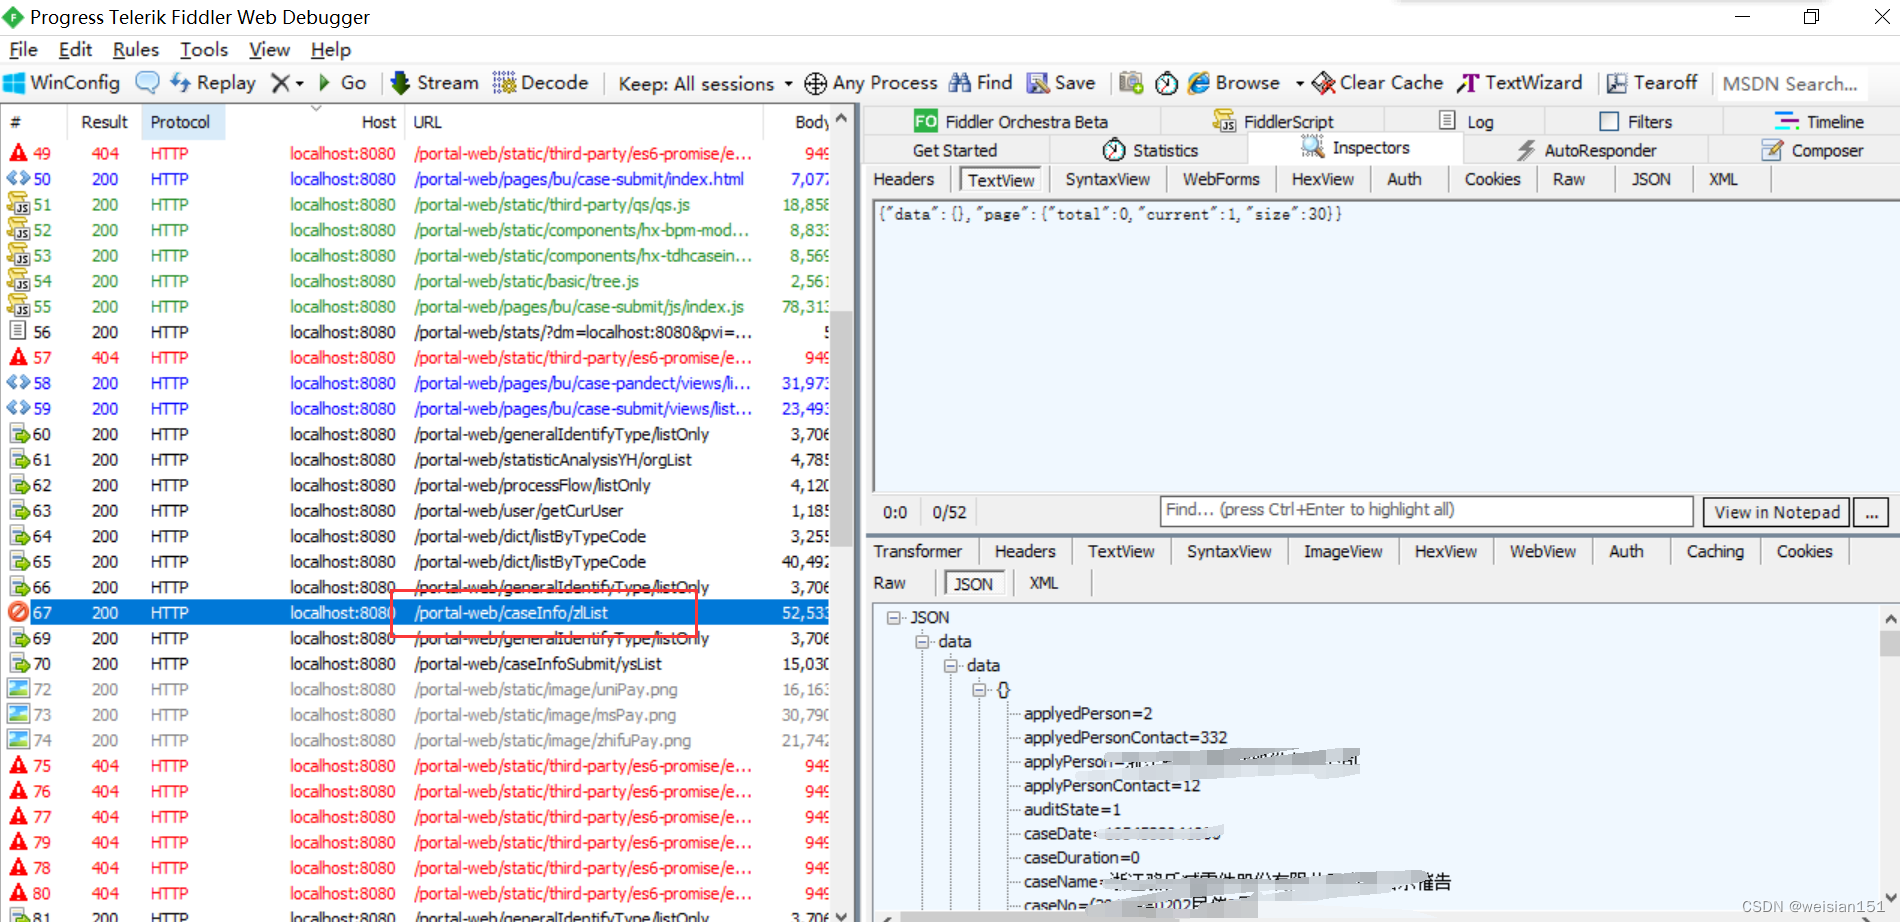Click View in Notepad button
Screen dimensions: 1900x922
[1777, 512]
